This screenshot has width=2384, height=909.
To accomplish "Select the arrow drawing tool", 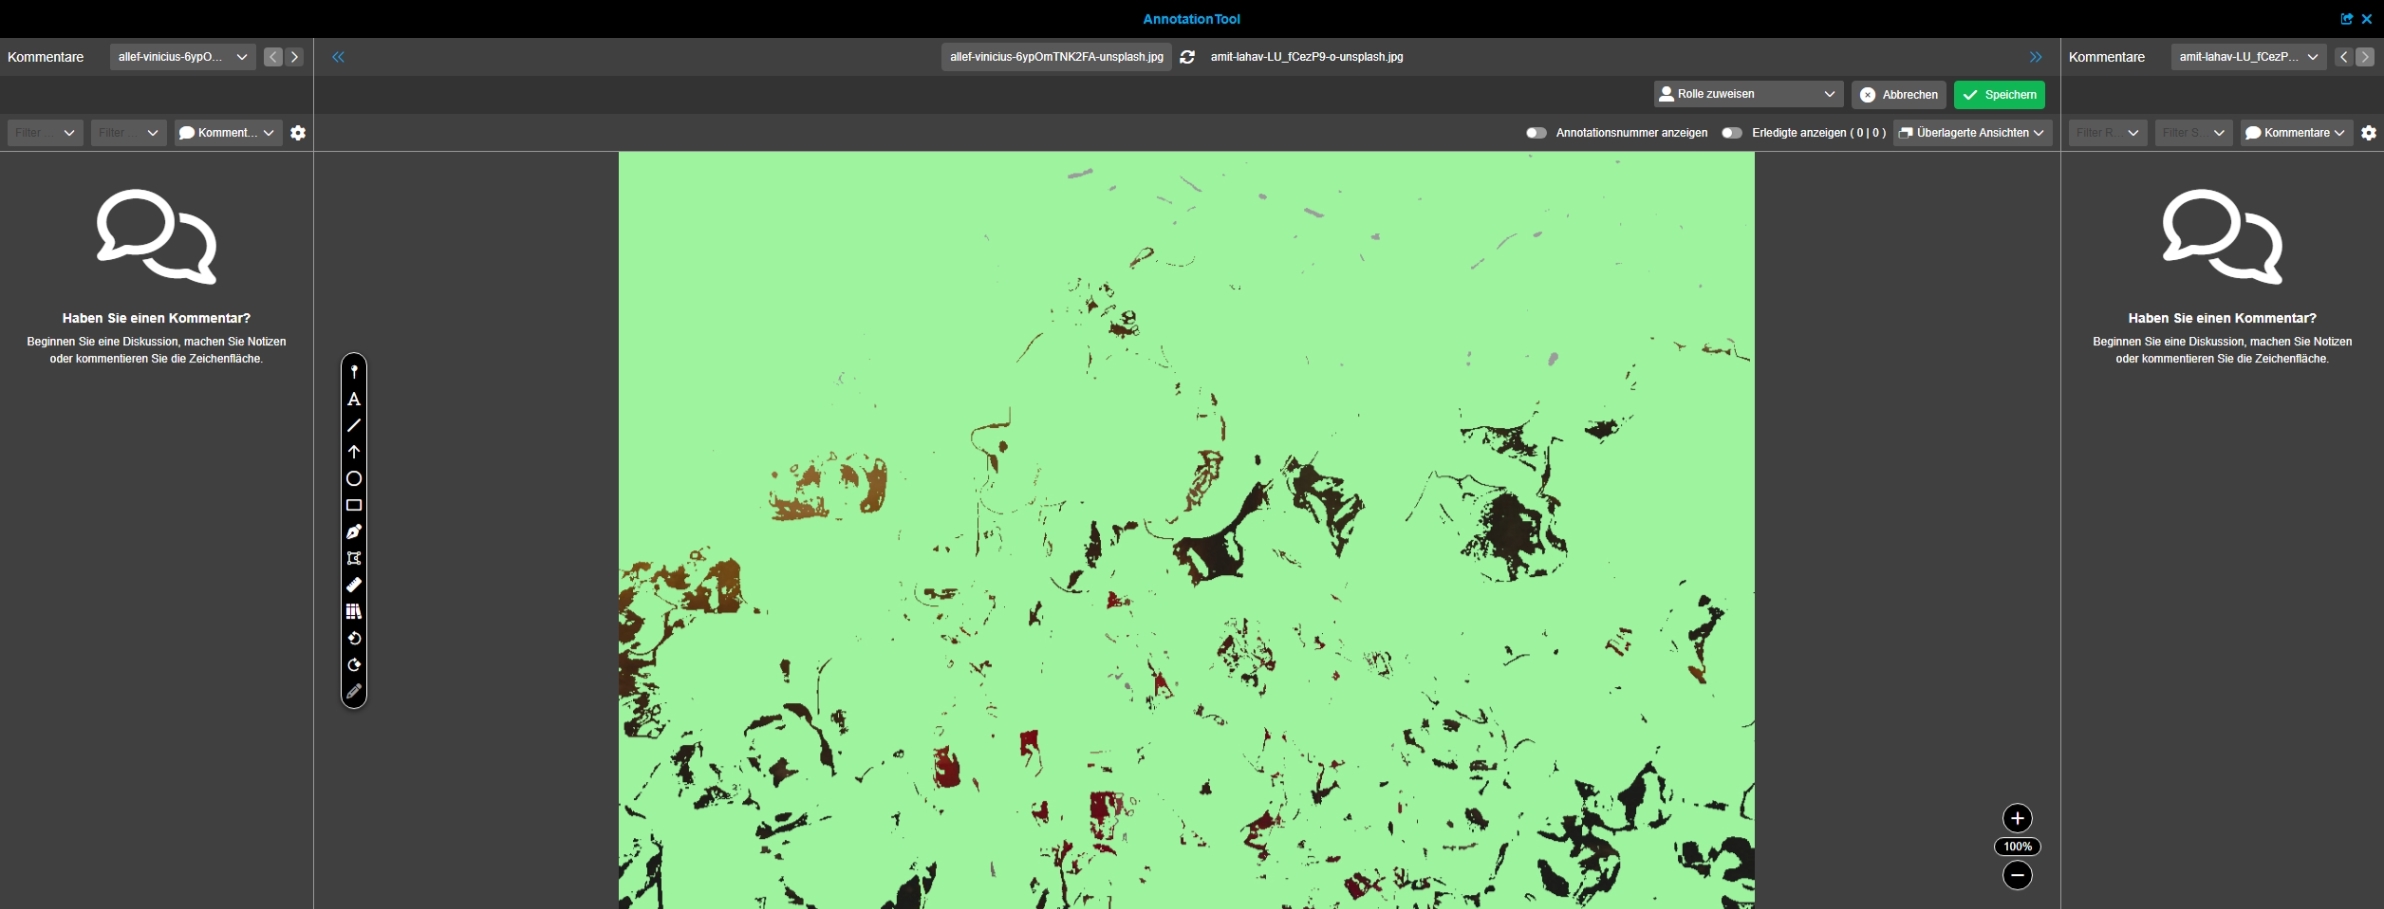I will click(354, 452).
